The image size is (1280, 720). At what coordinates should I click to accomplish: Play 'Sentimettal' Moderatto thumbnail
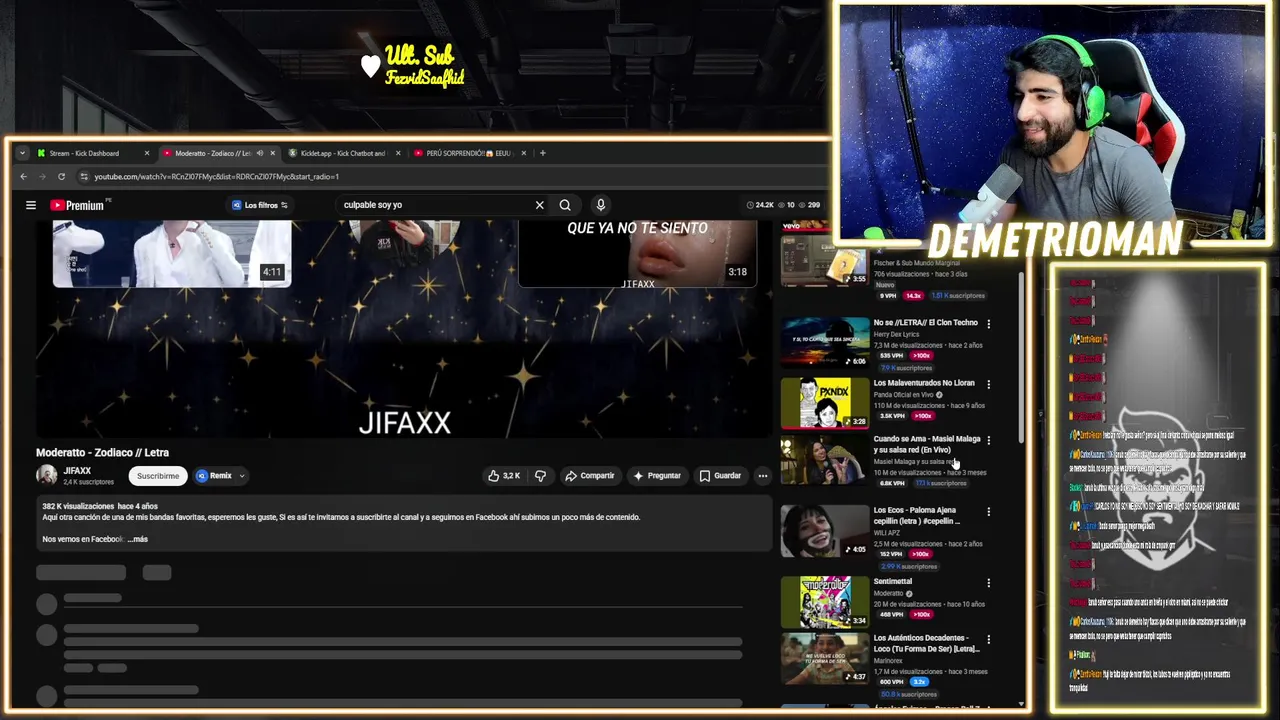[825, 602]
